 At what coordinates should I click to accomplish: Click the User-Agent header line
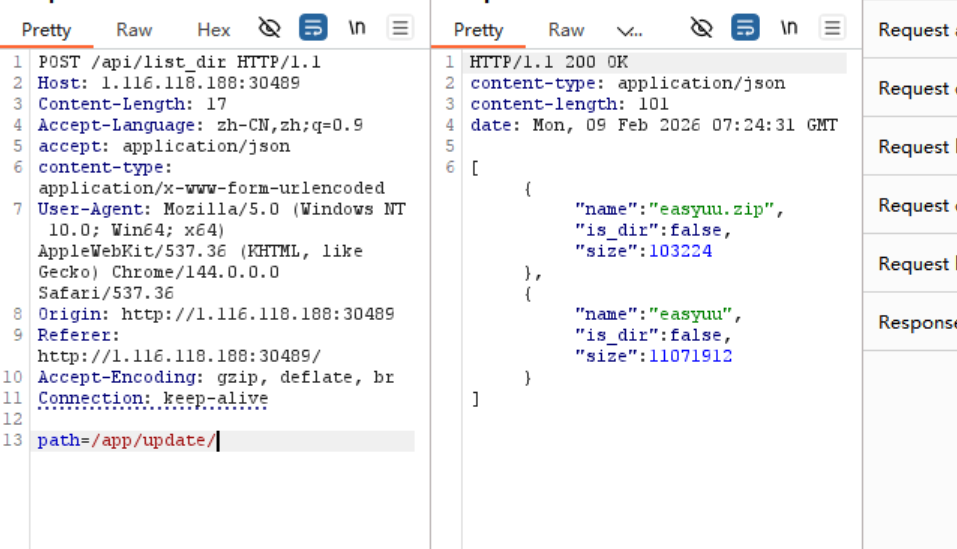(222, 209)
